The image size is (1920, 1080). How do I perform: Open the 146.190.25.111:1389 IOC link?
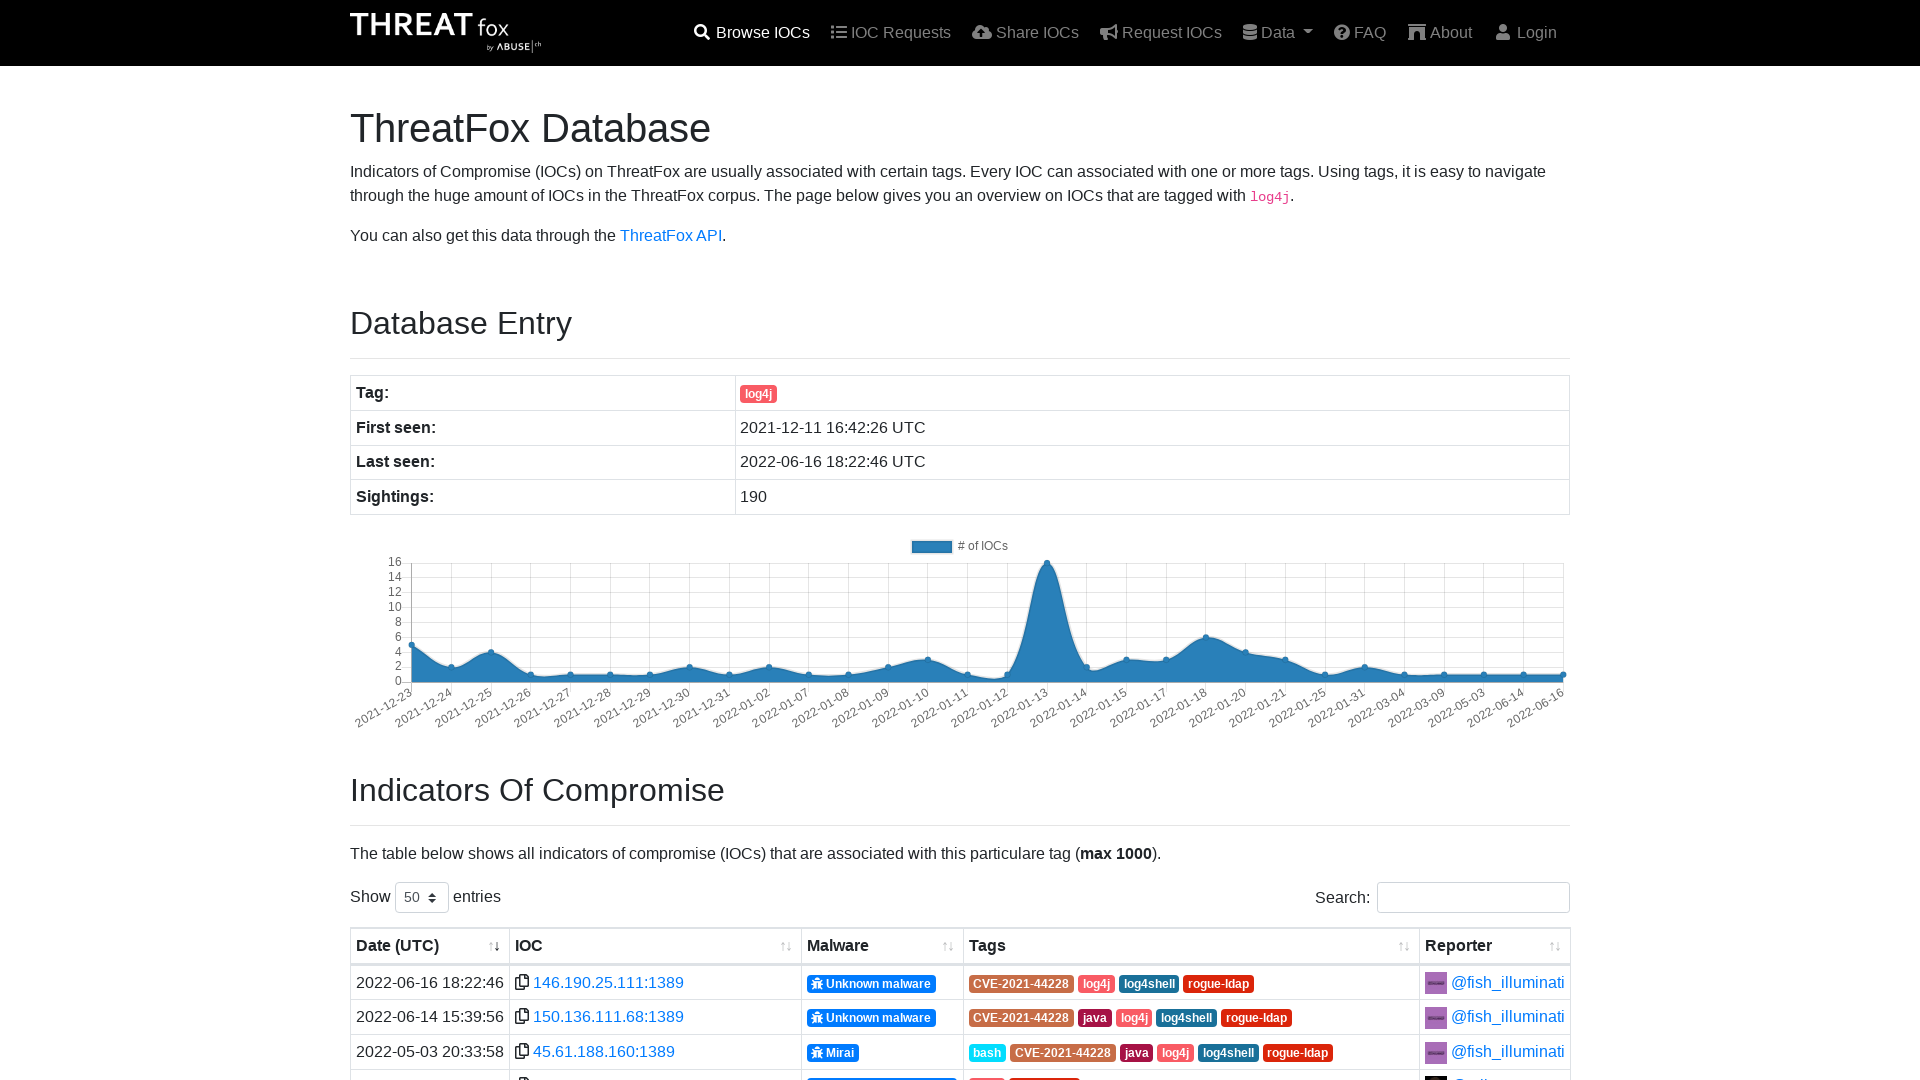coord(608,982)
